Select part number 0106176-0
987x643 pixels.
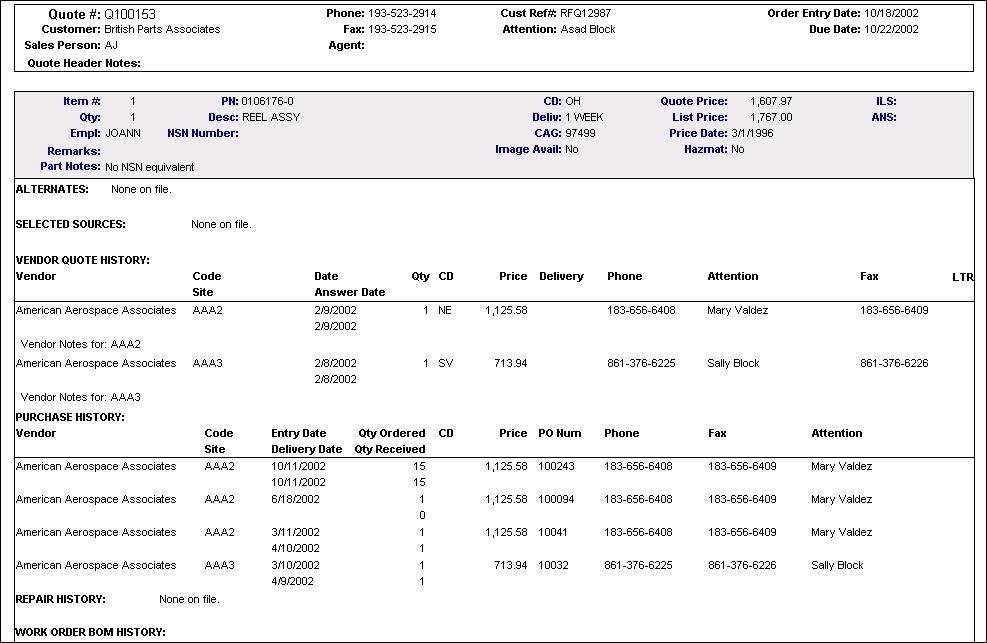[267, 101]
